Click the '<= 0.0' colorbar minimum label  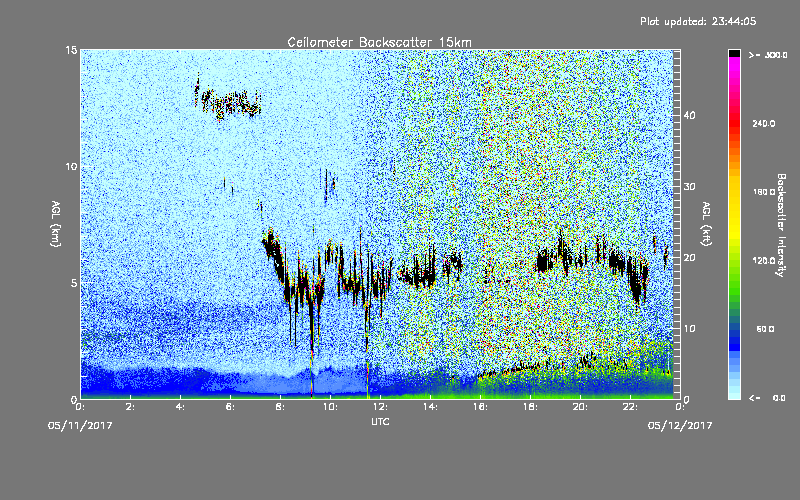(x=767, y=398)
